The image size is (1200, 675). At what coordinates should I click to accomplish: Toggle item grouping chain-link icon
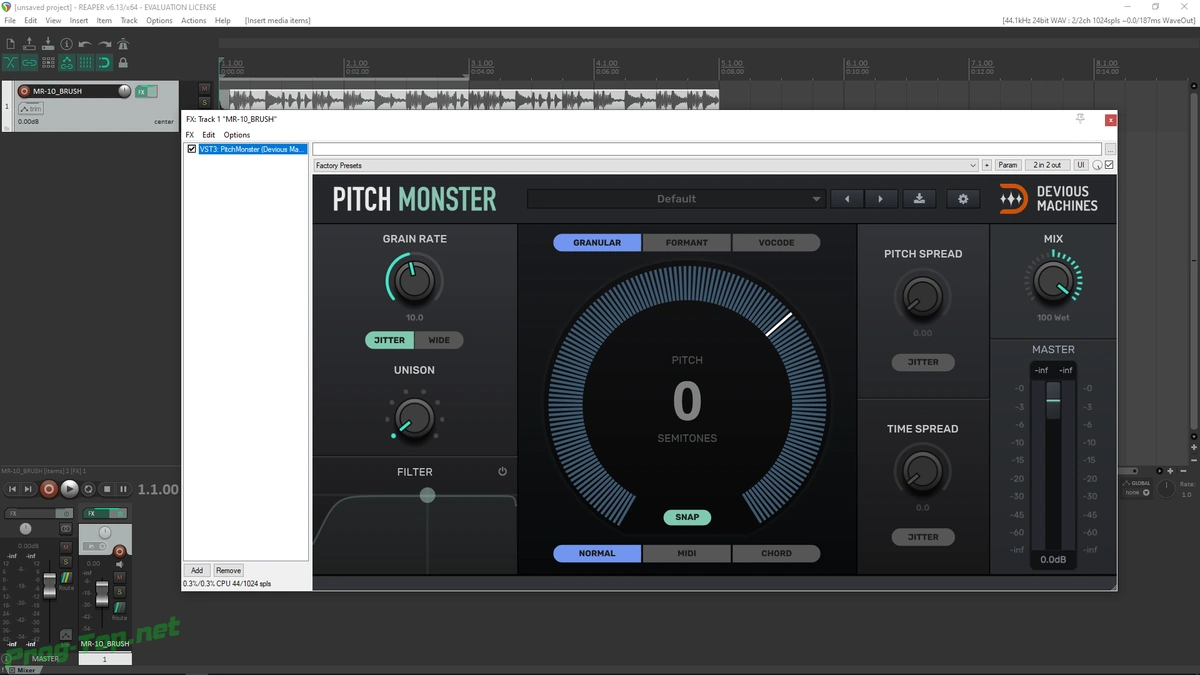(29, 62)
